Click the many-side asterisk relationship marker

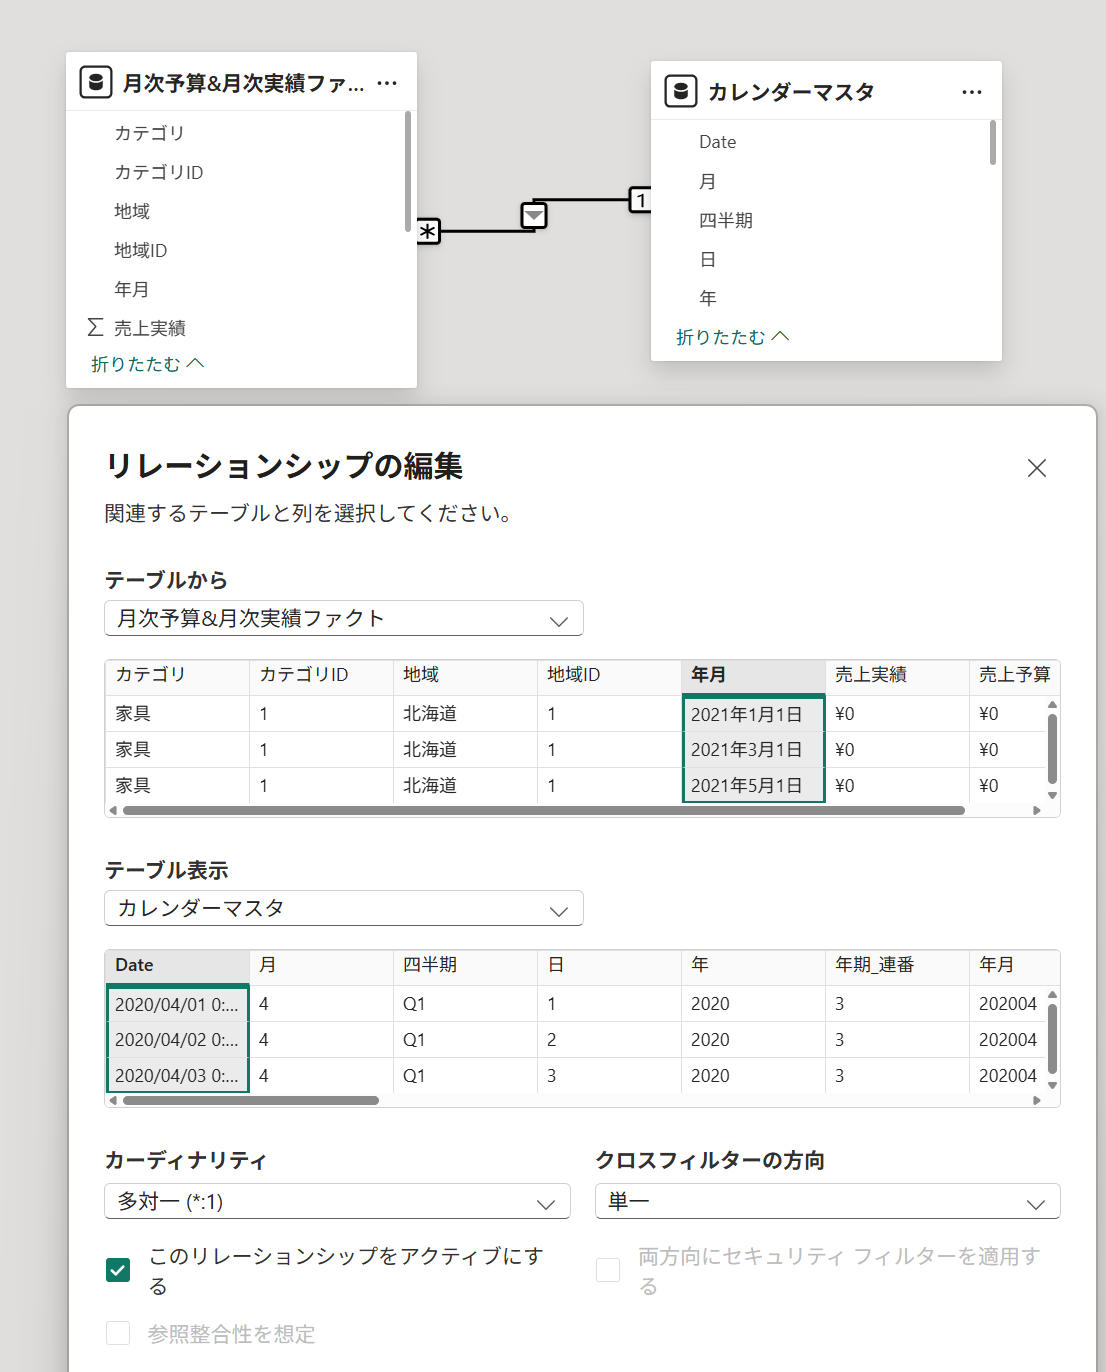(x=428, y=232)
